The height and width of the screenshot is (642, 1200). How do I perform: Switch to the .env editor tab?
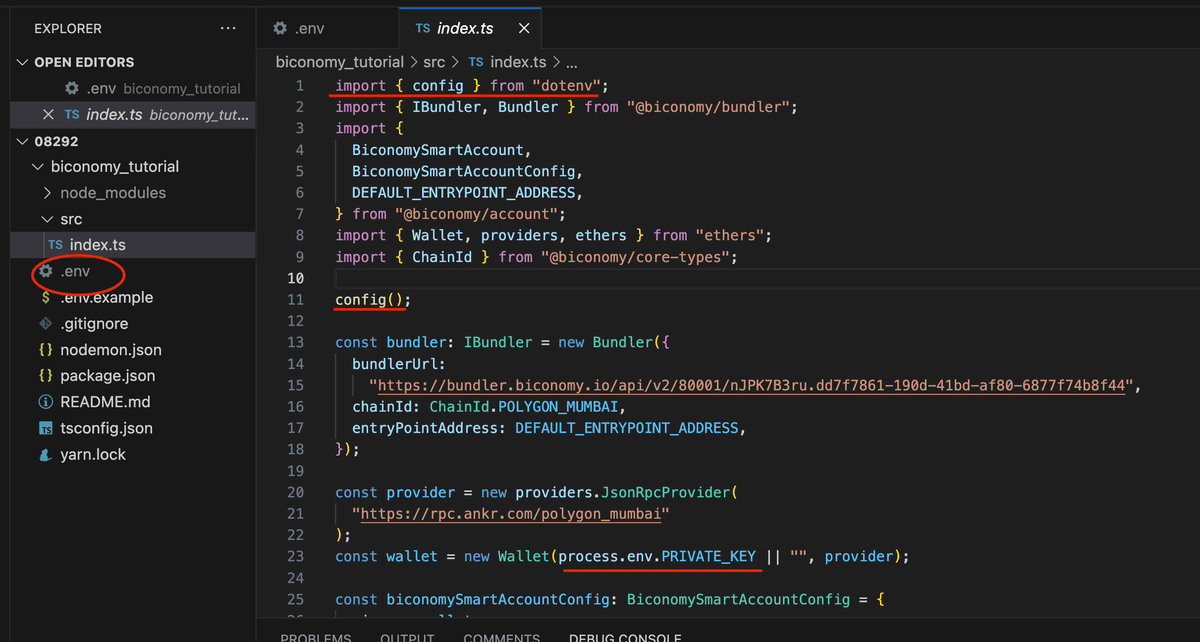(x=327, y=29)
